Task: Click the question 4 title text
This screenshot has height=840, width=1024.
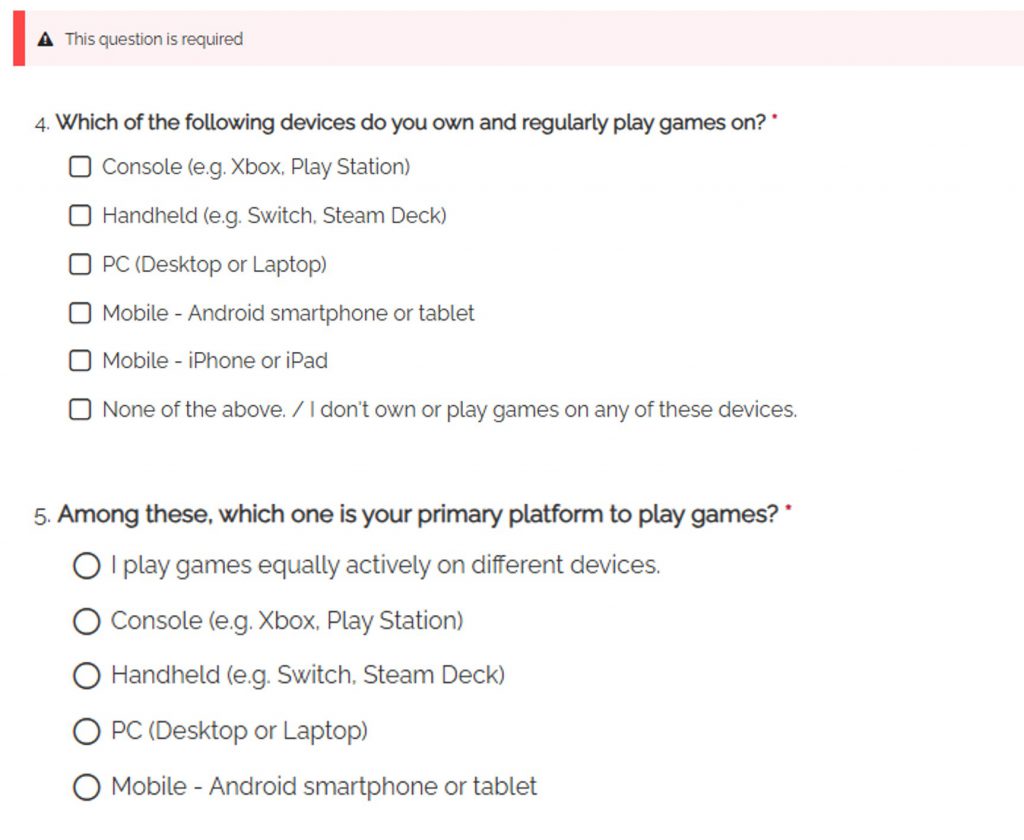Action: pos(410,123)
